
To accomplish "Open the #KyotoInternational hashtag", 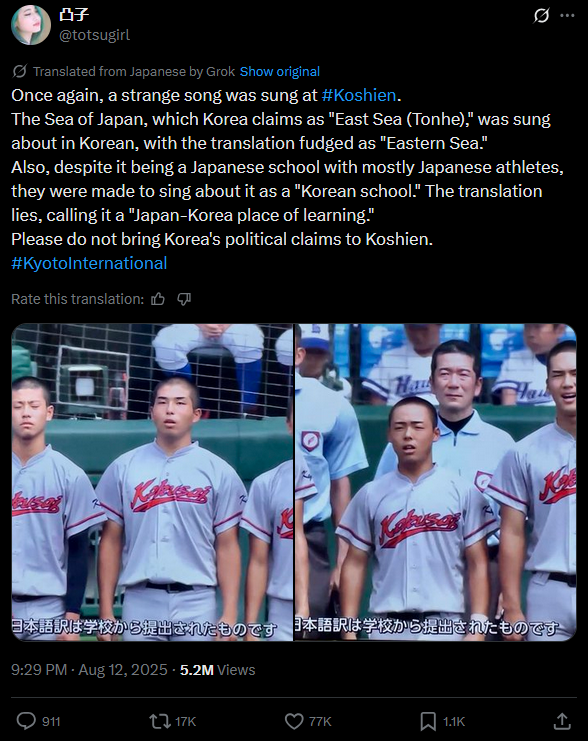I will [89, 263].
